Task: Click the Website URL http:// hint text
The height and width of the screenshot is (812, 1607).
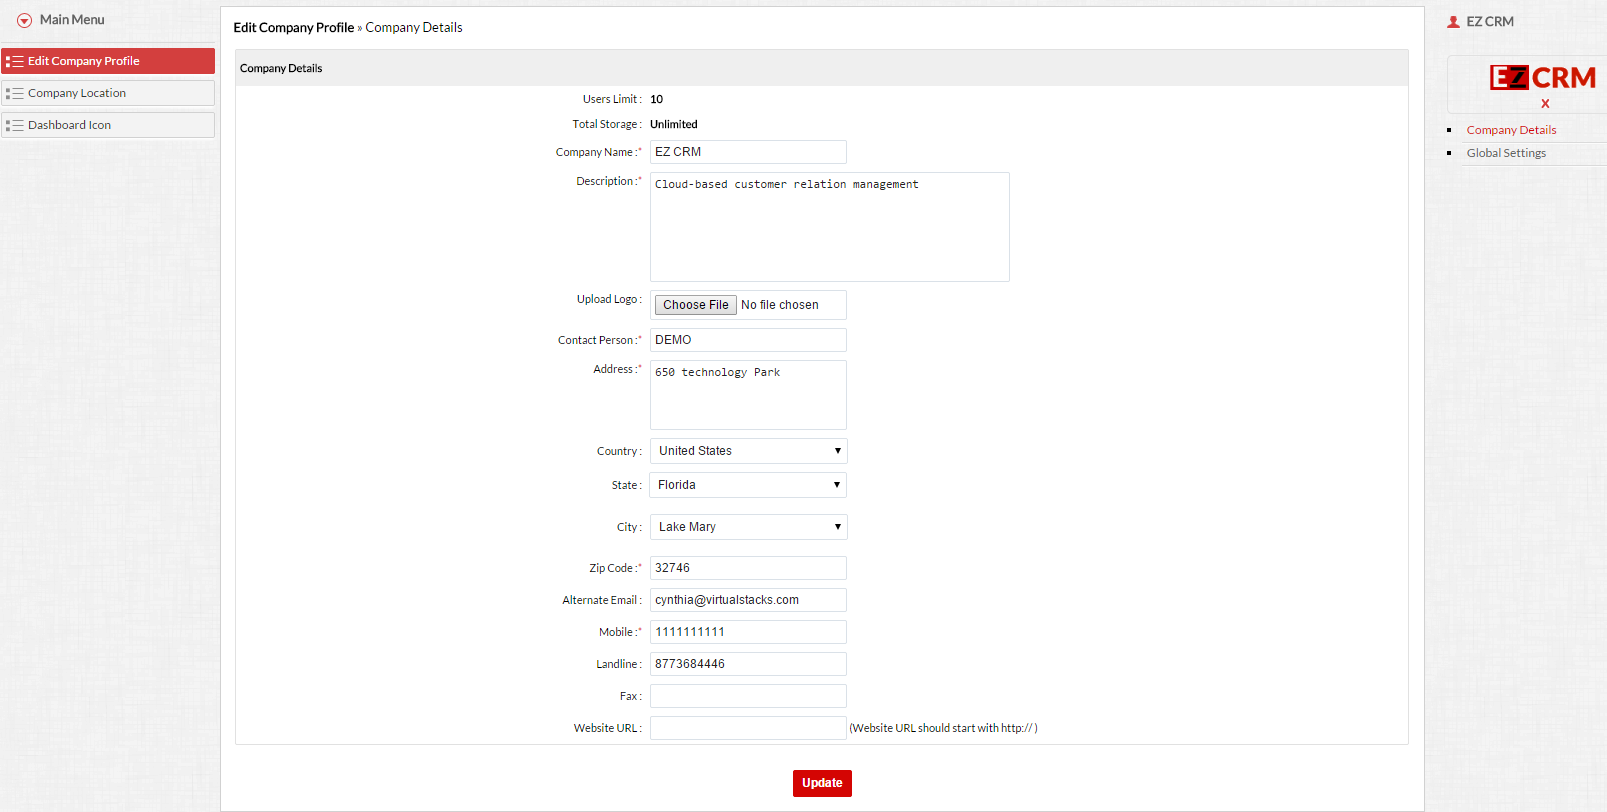Action: [943, 728]
